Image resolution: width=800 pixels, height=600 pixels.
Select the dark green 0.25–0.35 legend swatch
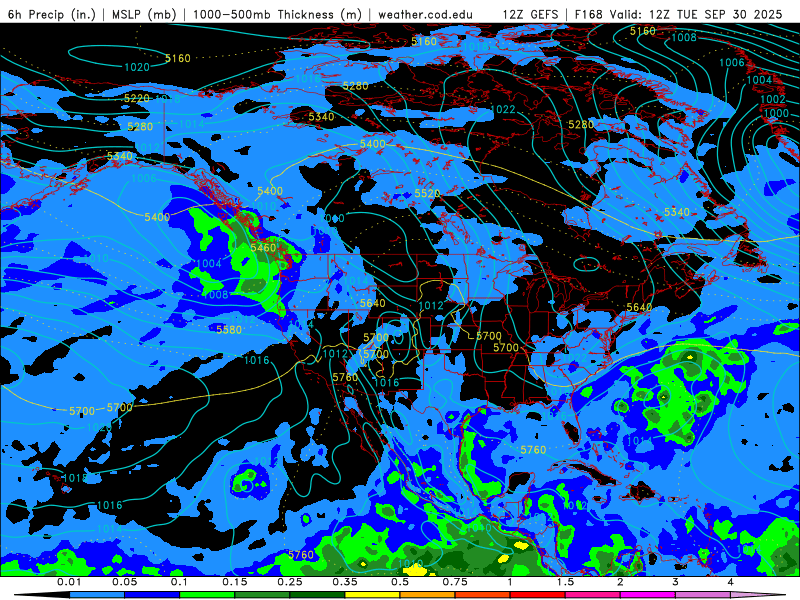pos(317,595)
